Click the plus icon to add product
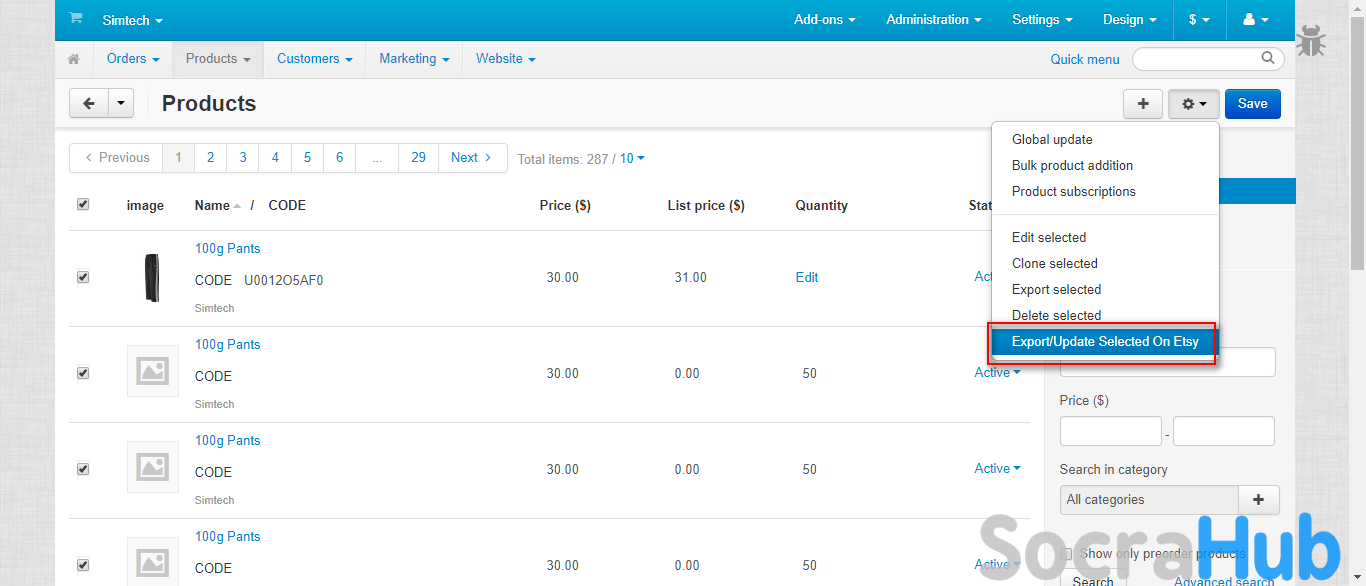Viewport: 1366px width, 586px height. click(1143, 103)
